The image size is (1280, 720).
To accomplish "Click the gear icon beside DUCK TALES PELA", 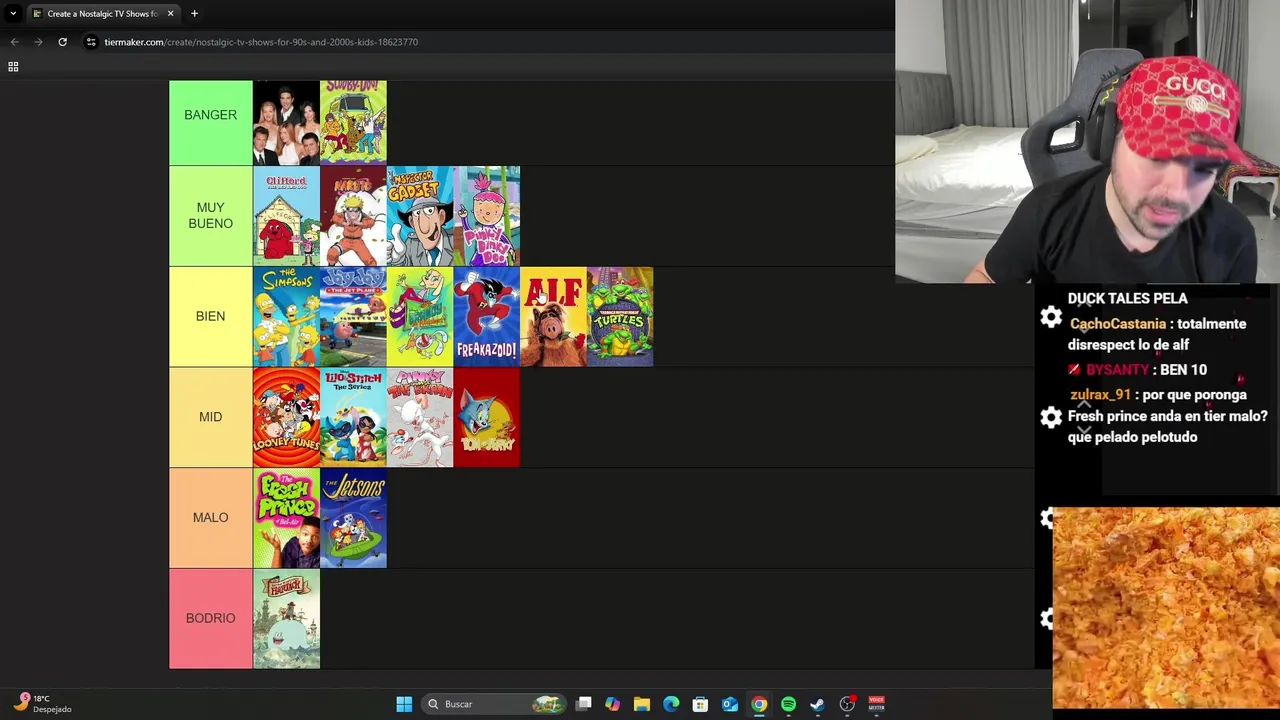I will (1051, 318).
